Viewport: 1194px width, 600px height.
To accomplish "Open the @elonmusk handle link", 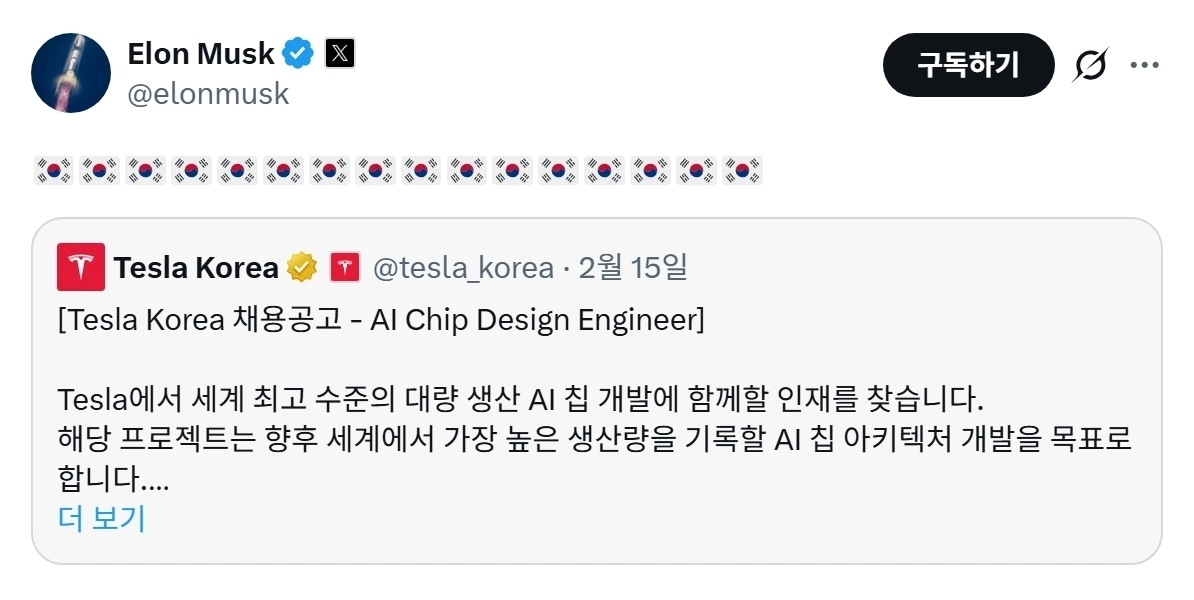I will coord(208,94).
